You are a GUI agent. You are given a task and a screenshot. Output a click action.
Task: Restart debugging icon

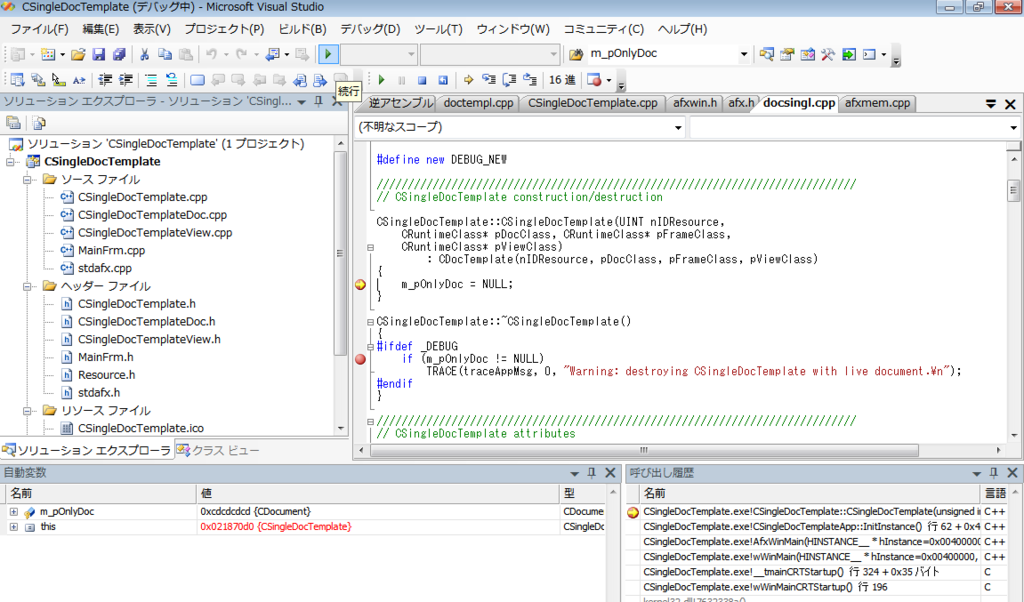point(443,80)
